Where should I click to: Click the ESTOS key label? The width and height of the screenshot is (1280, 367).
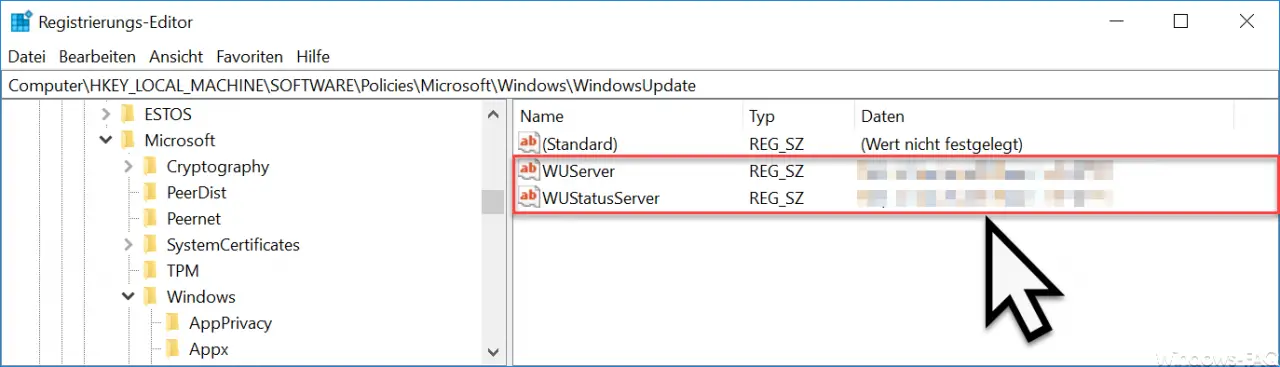click(168, 115)
